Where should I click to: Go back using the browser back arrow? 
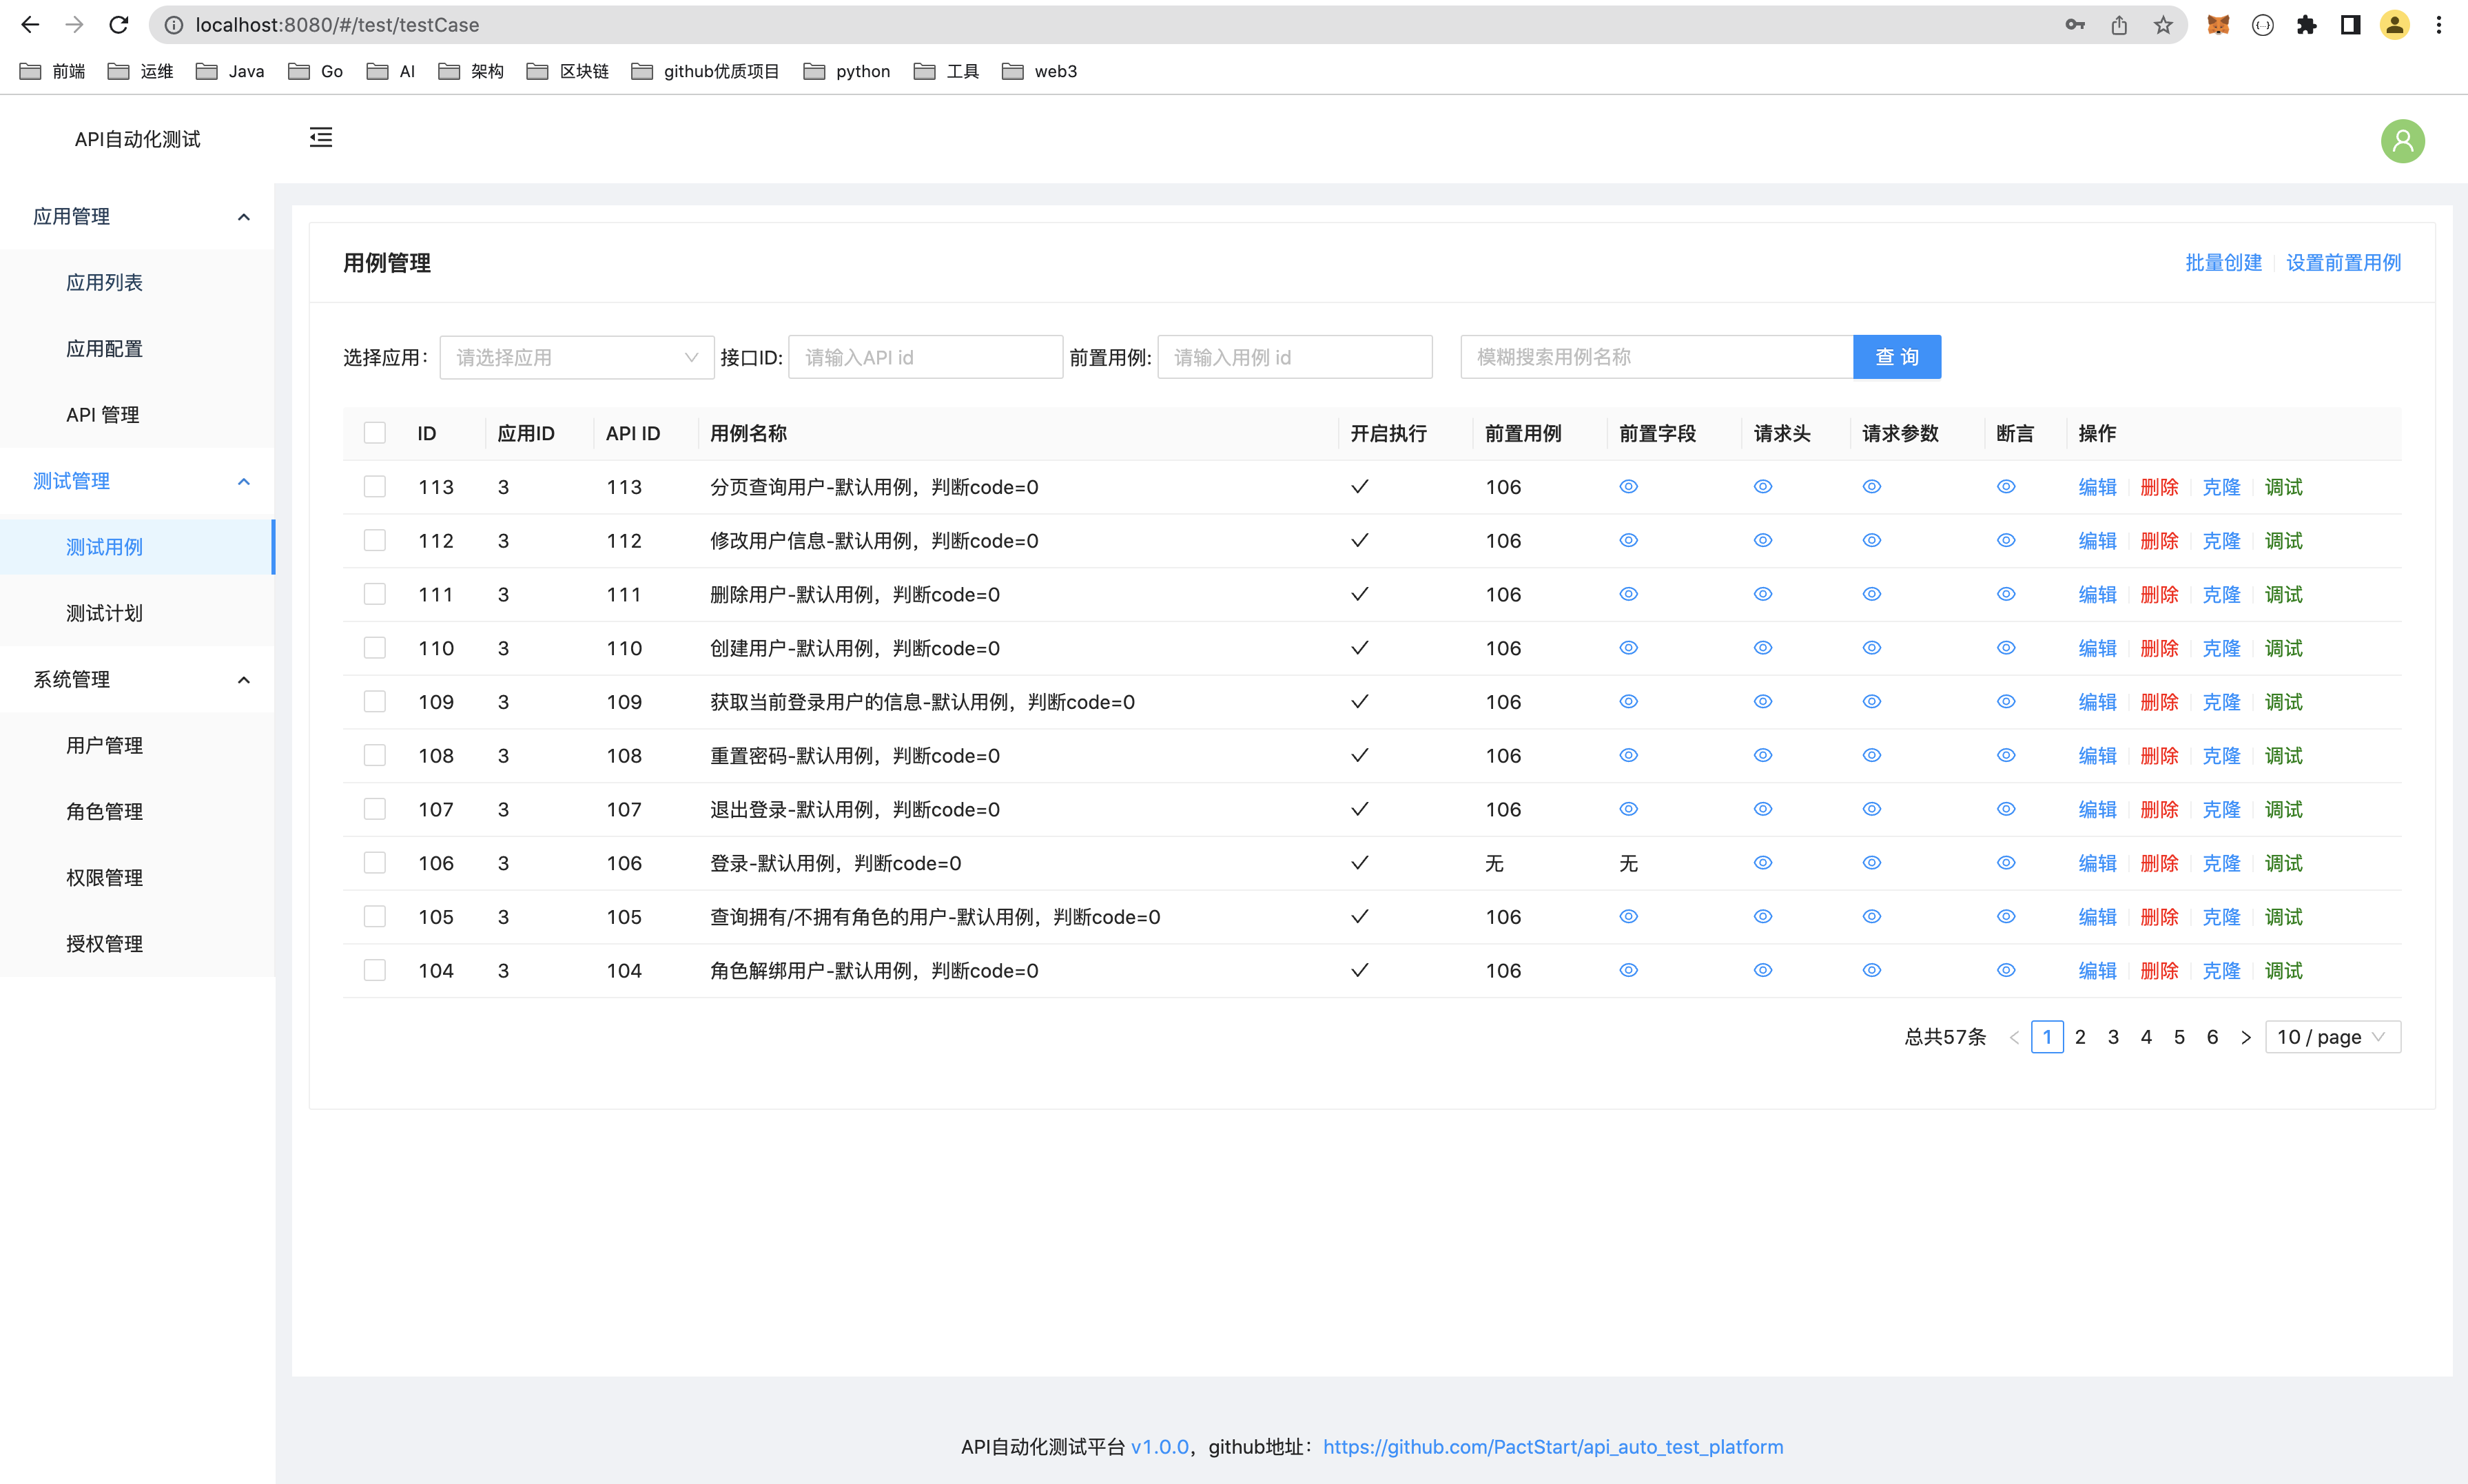[30, 25]
